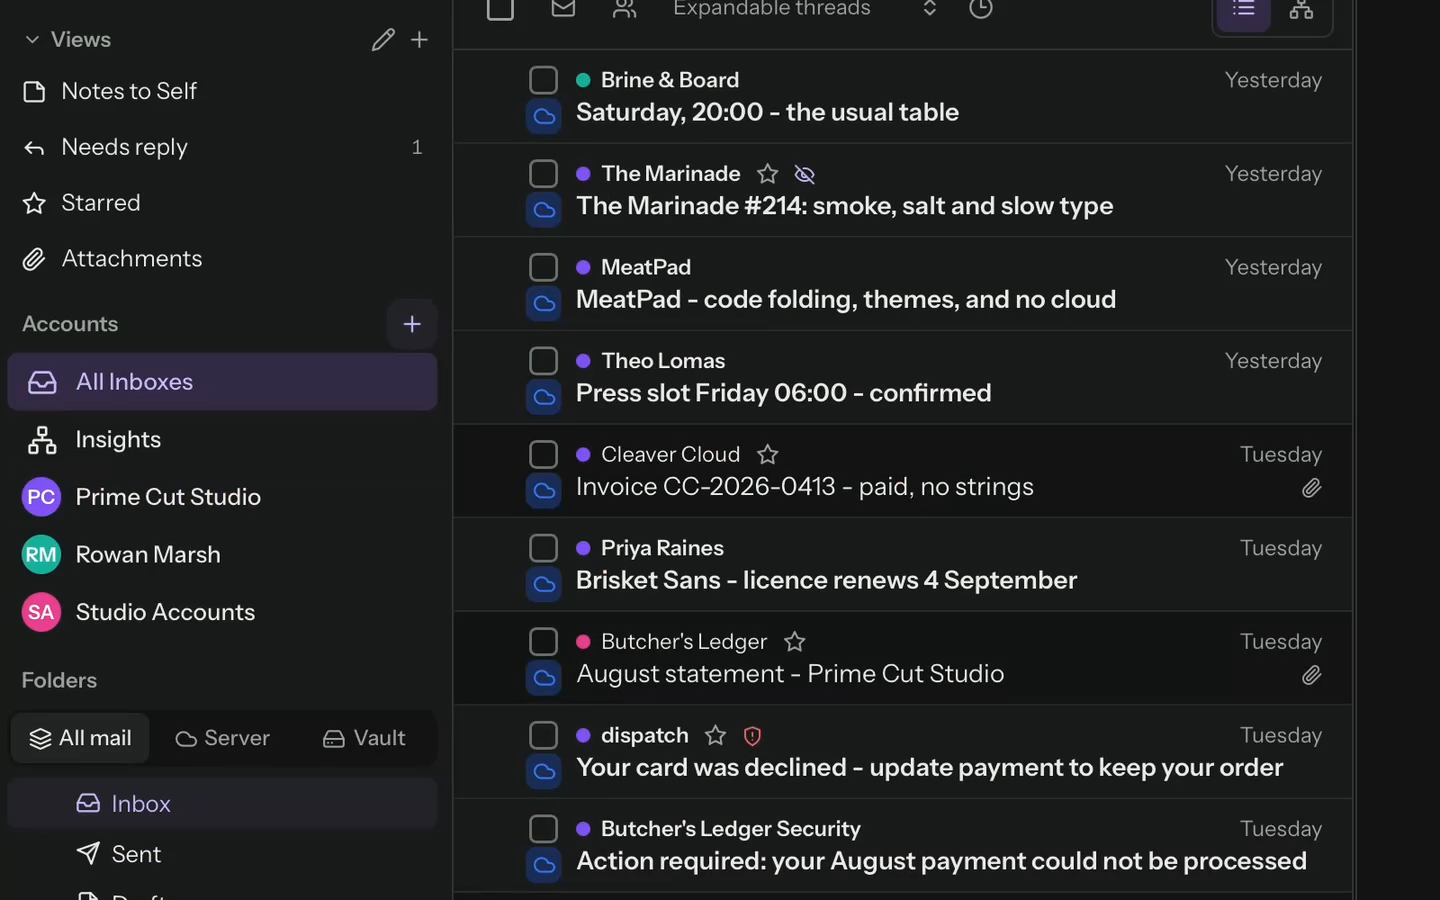
Task: Open the Notes to Self view
Action: (x=222, y=92)
